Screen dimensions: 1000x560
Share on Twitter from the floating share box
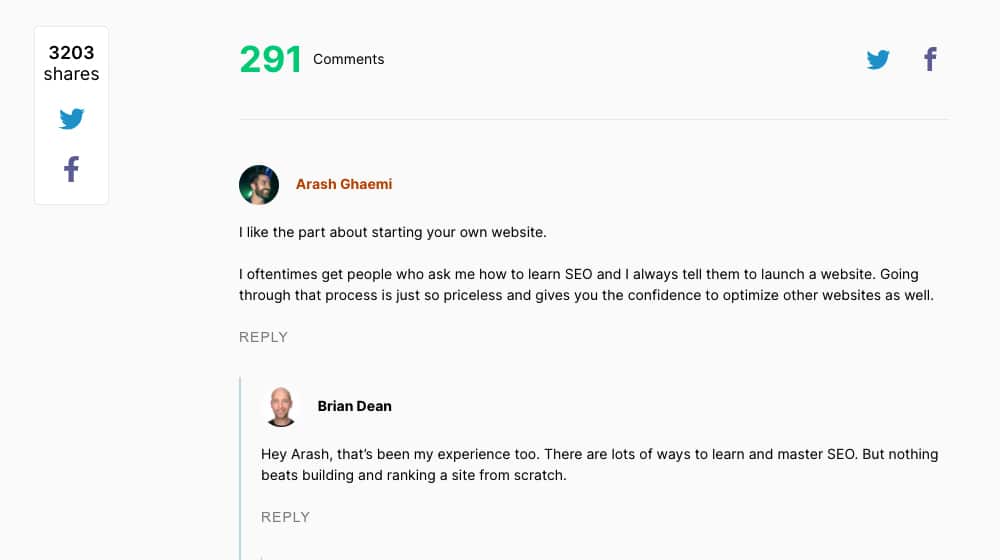click(x=71, y=119)
